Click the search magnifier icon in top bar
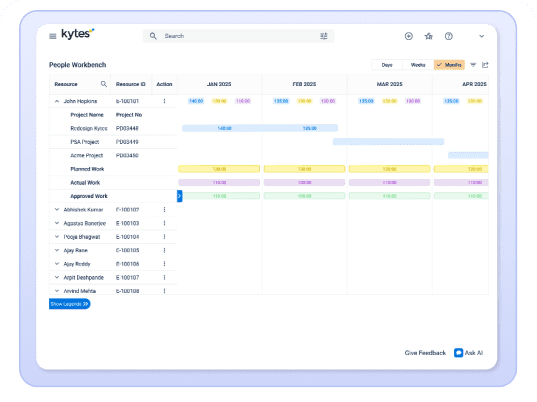The image size is (537, 402). pos(153,36)
